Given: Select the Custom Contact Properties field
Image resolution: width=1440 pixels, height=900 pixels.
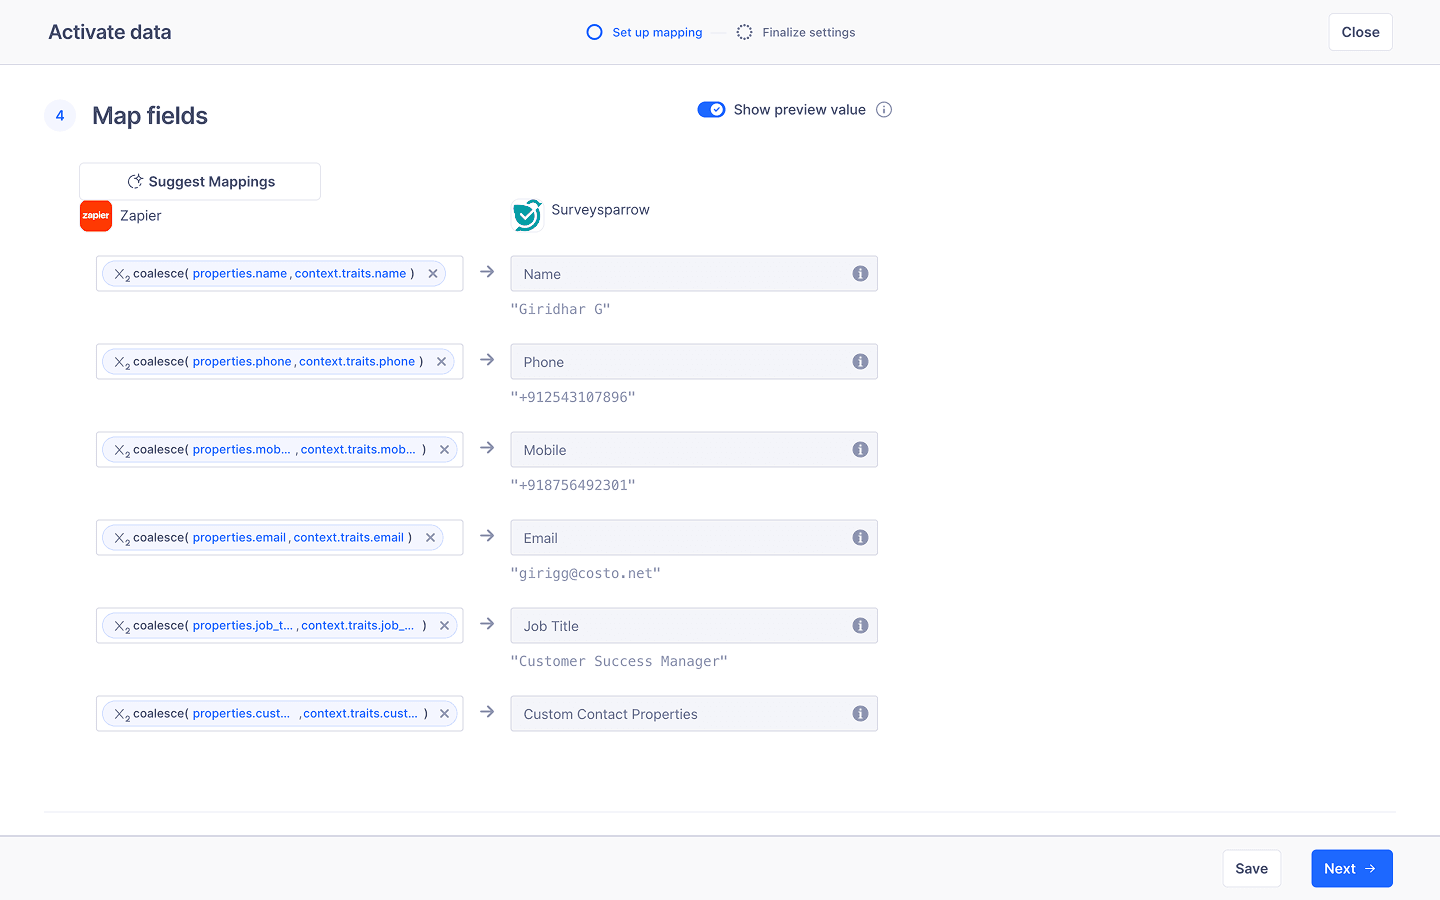Looking at the screenshot, I should tap(694, 714).
